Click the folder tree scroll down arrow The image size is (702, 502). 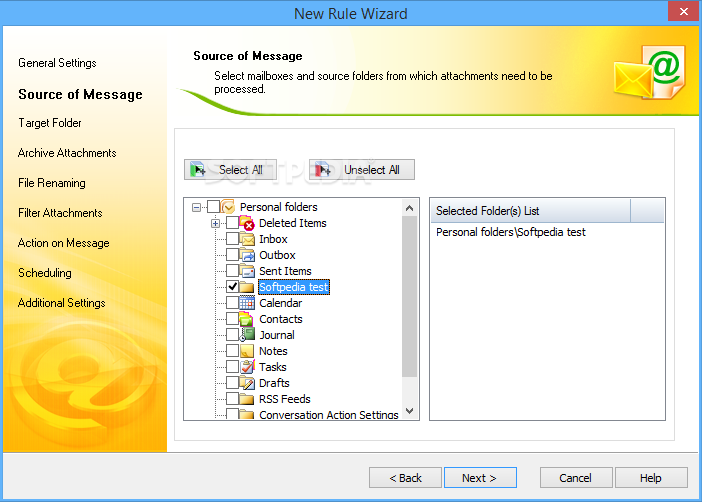(x=409, y=411)
